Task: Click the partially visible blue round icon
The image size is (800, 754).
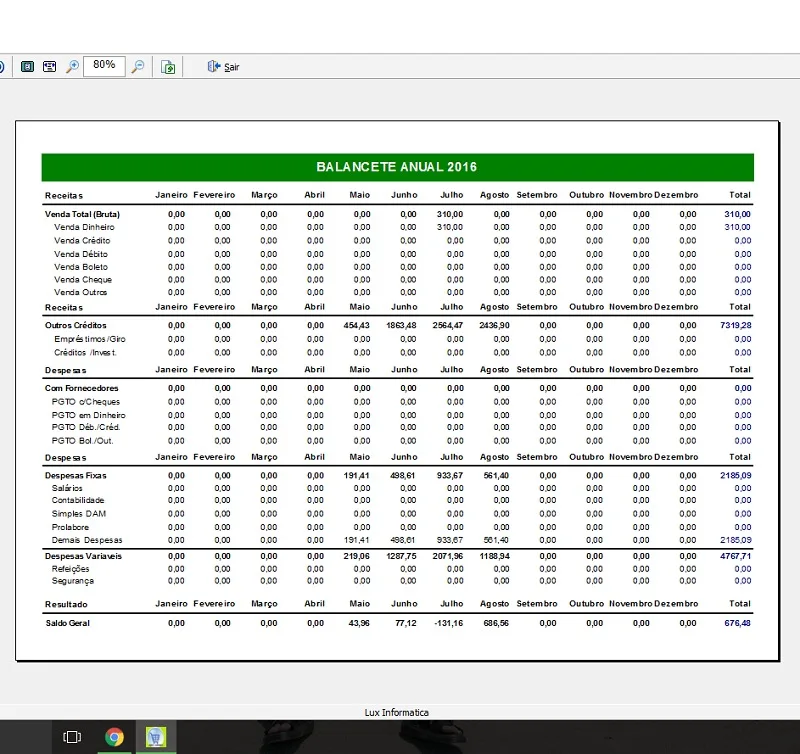Action: click(2, 67)
